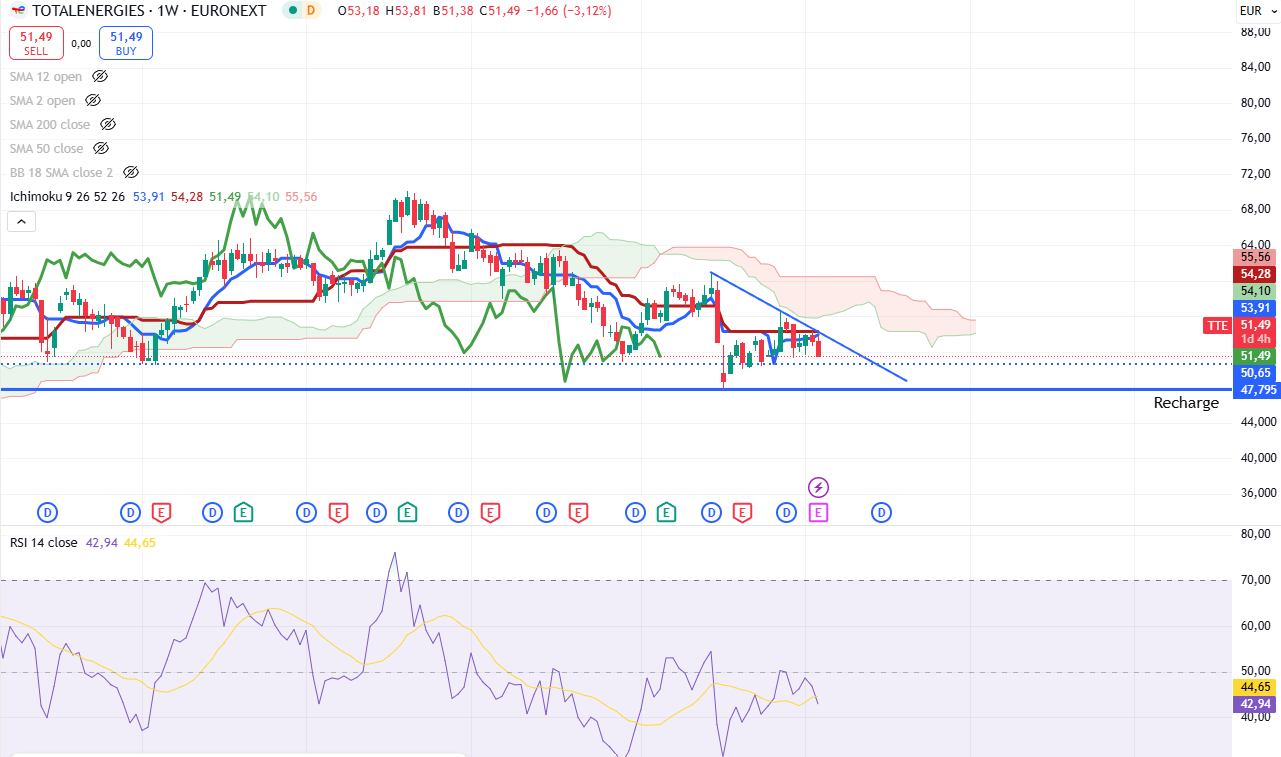Image resolution: width=1281 pixels, height=757 pixels.
Task: Click the blue 47,795 price line label
Action: (x=1255, y=390)
